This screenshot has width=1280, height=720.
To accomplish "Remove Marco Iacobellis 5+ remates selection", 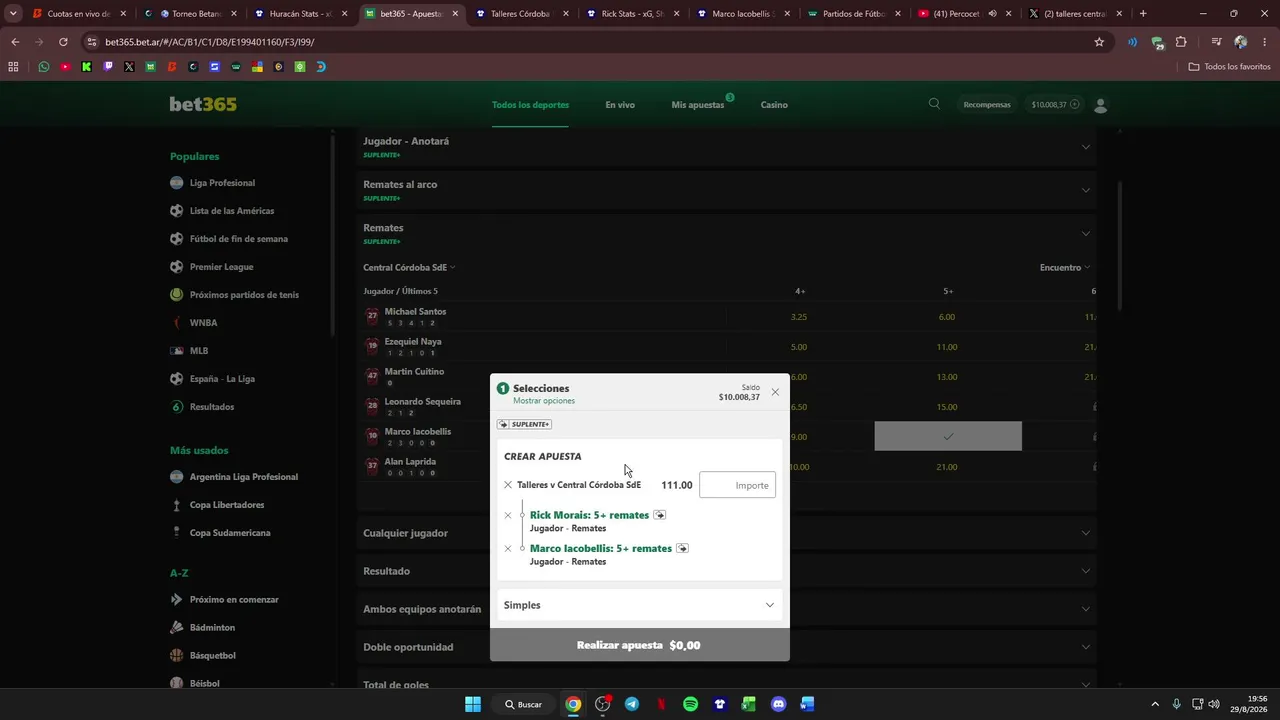I will click(x=508, y=549).
